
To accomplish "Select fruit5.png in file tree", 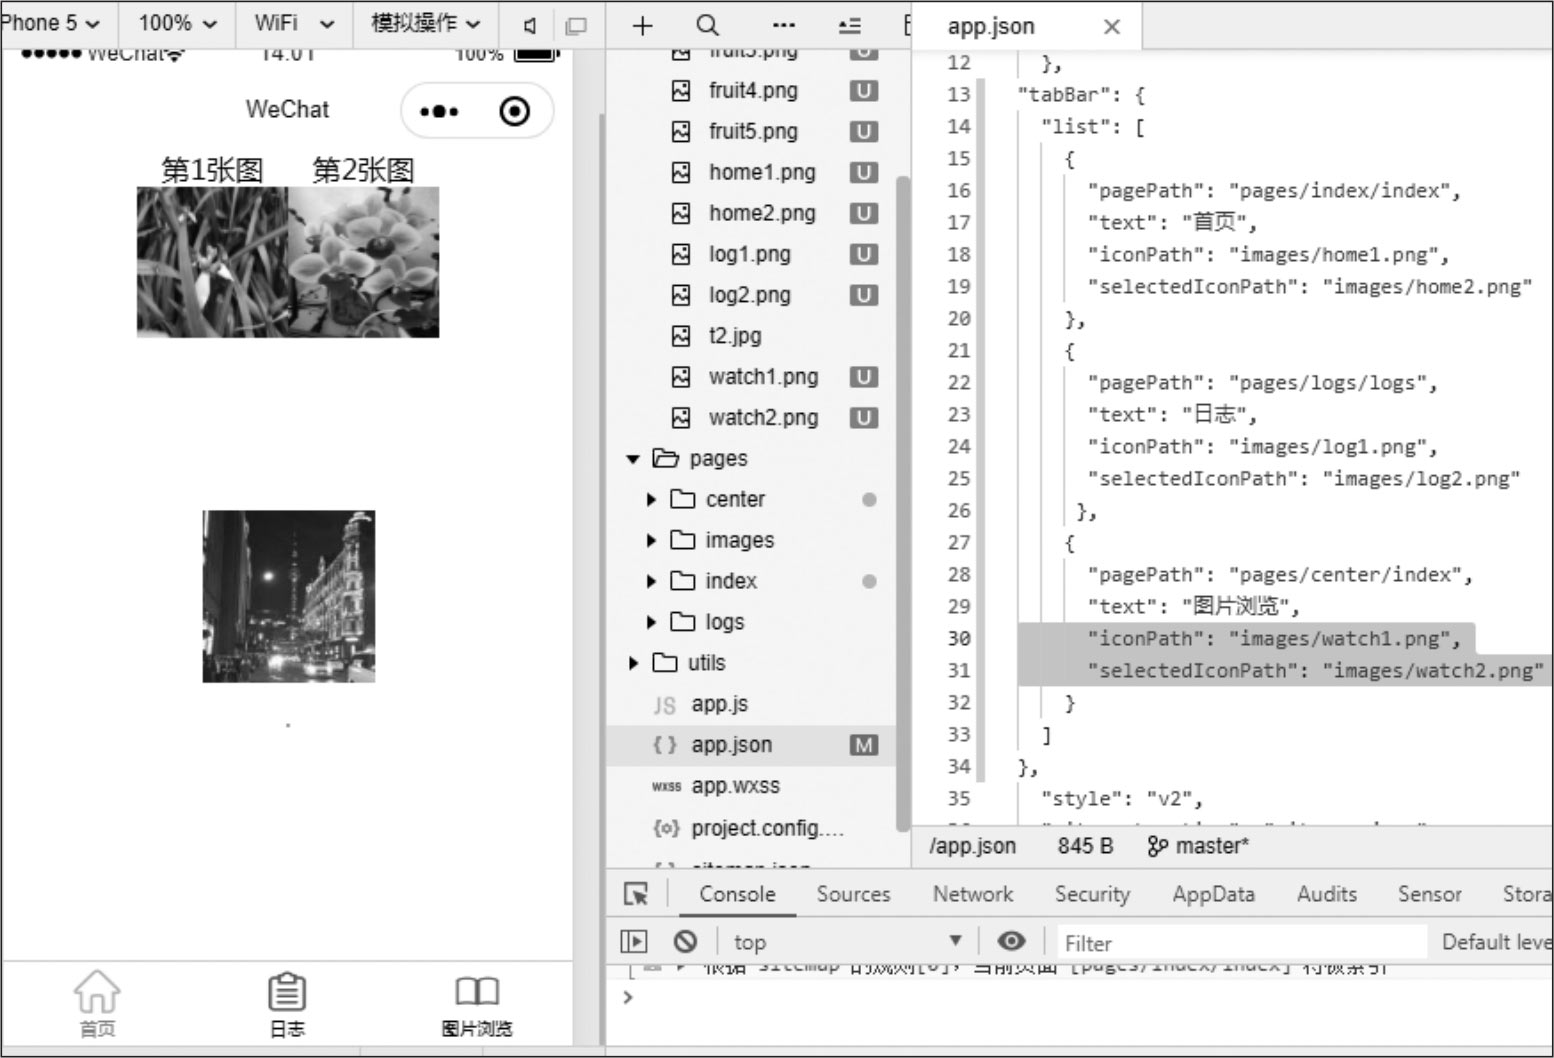I will pos(753,132).
